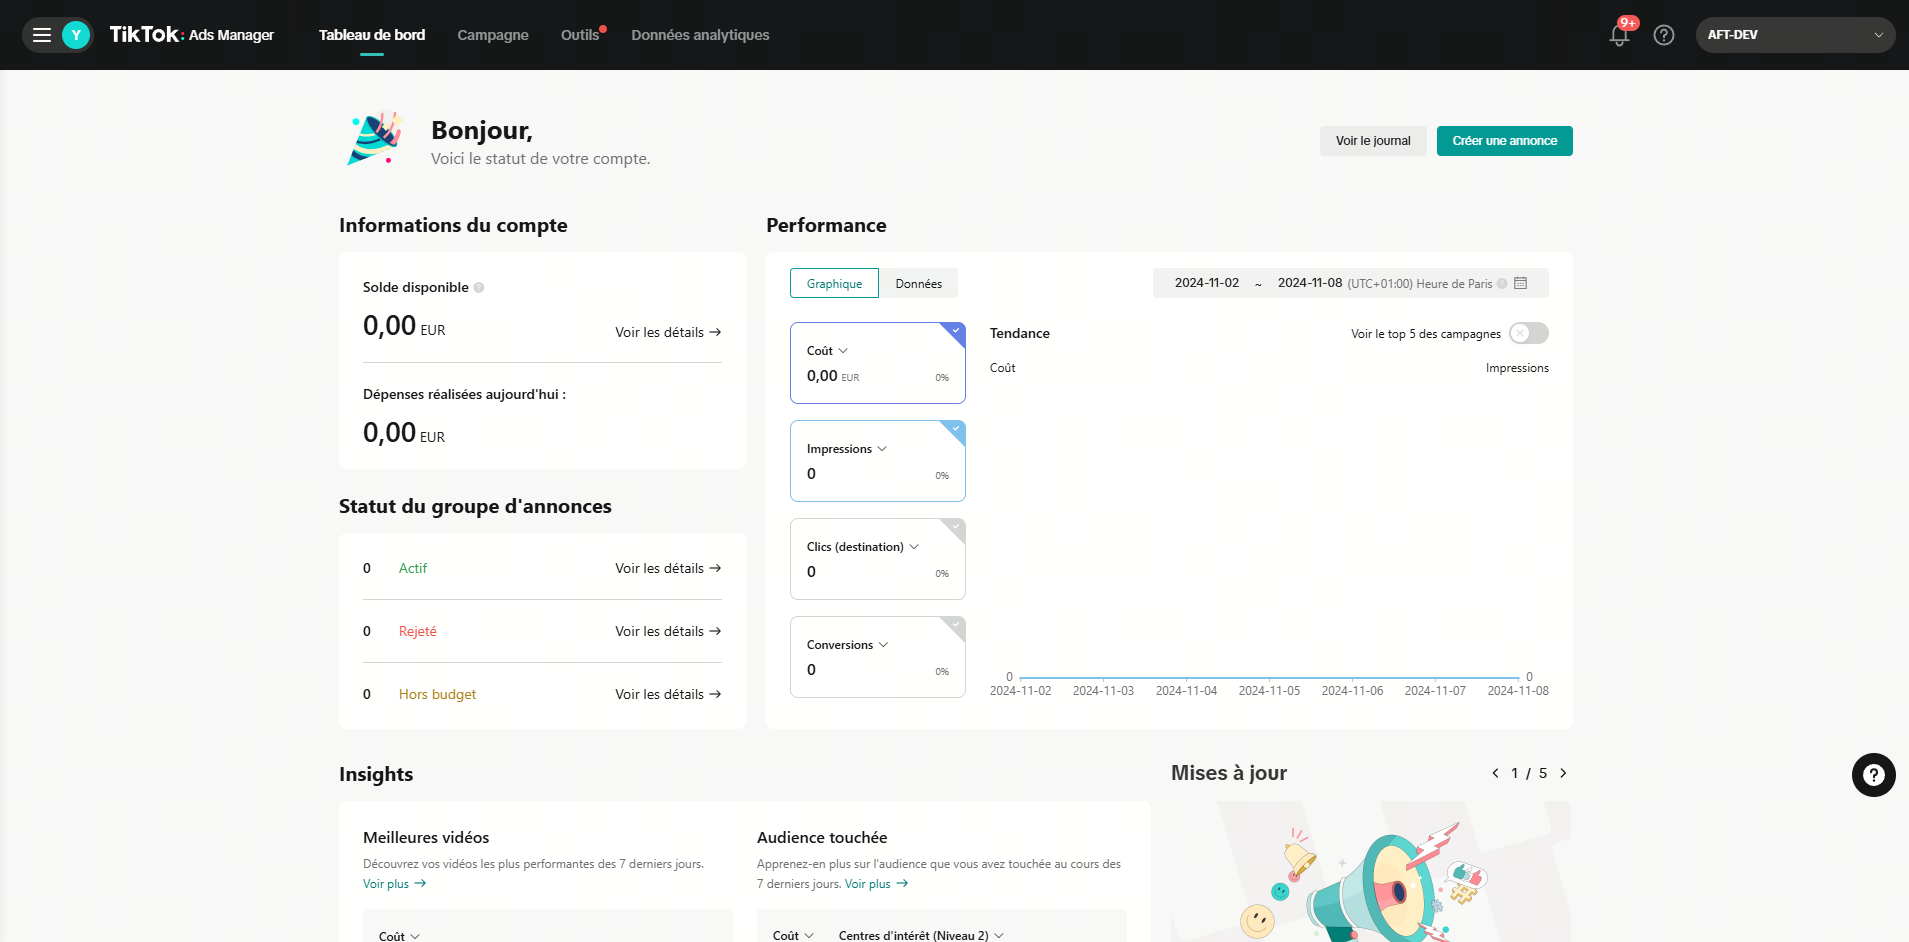Switch to the Données tab
Image resolution: width=1909 pixels, height=942 pixels.
click(918, 284)
